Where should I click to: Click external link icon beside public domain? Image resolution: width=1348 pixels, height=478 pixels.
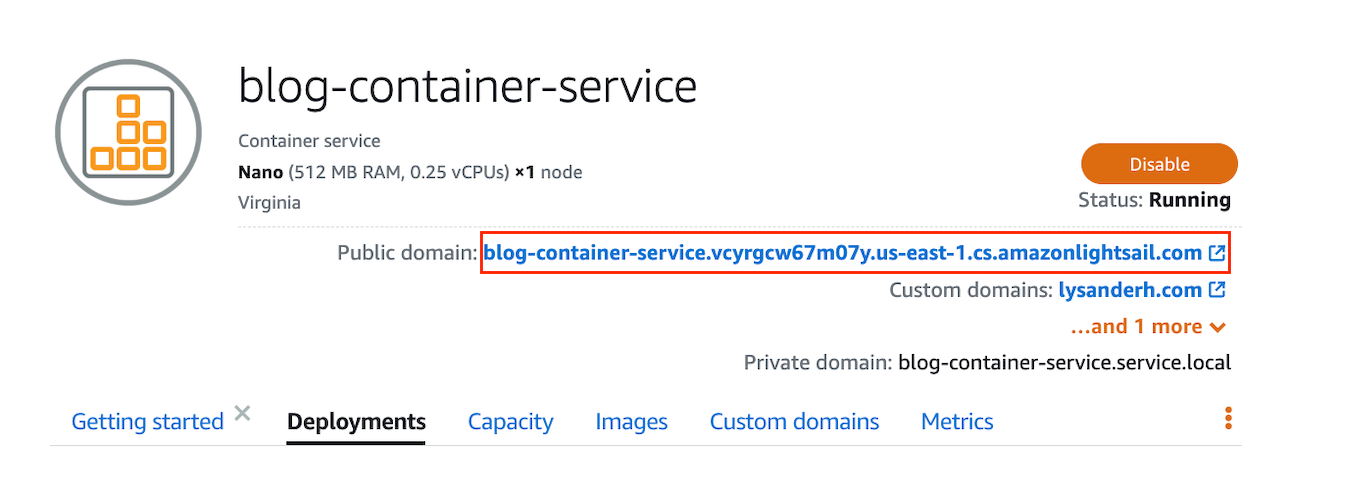click(1217, 254)
